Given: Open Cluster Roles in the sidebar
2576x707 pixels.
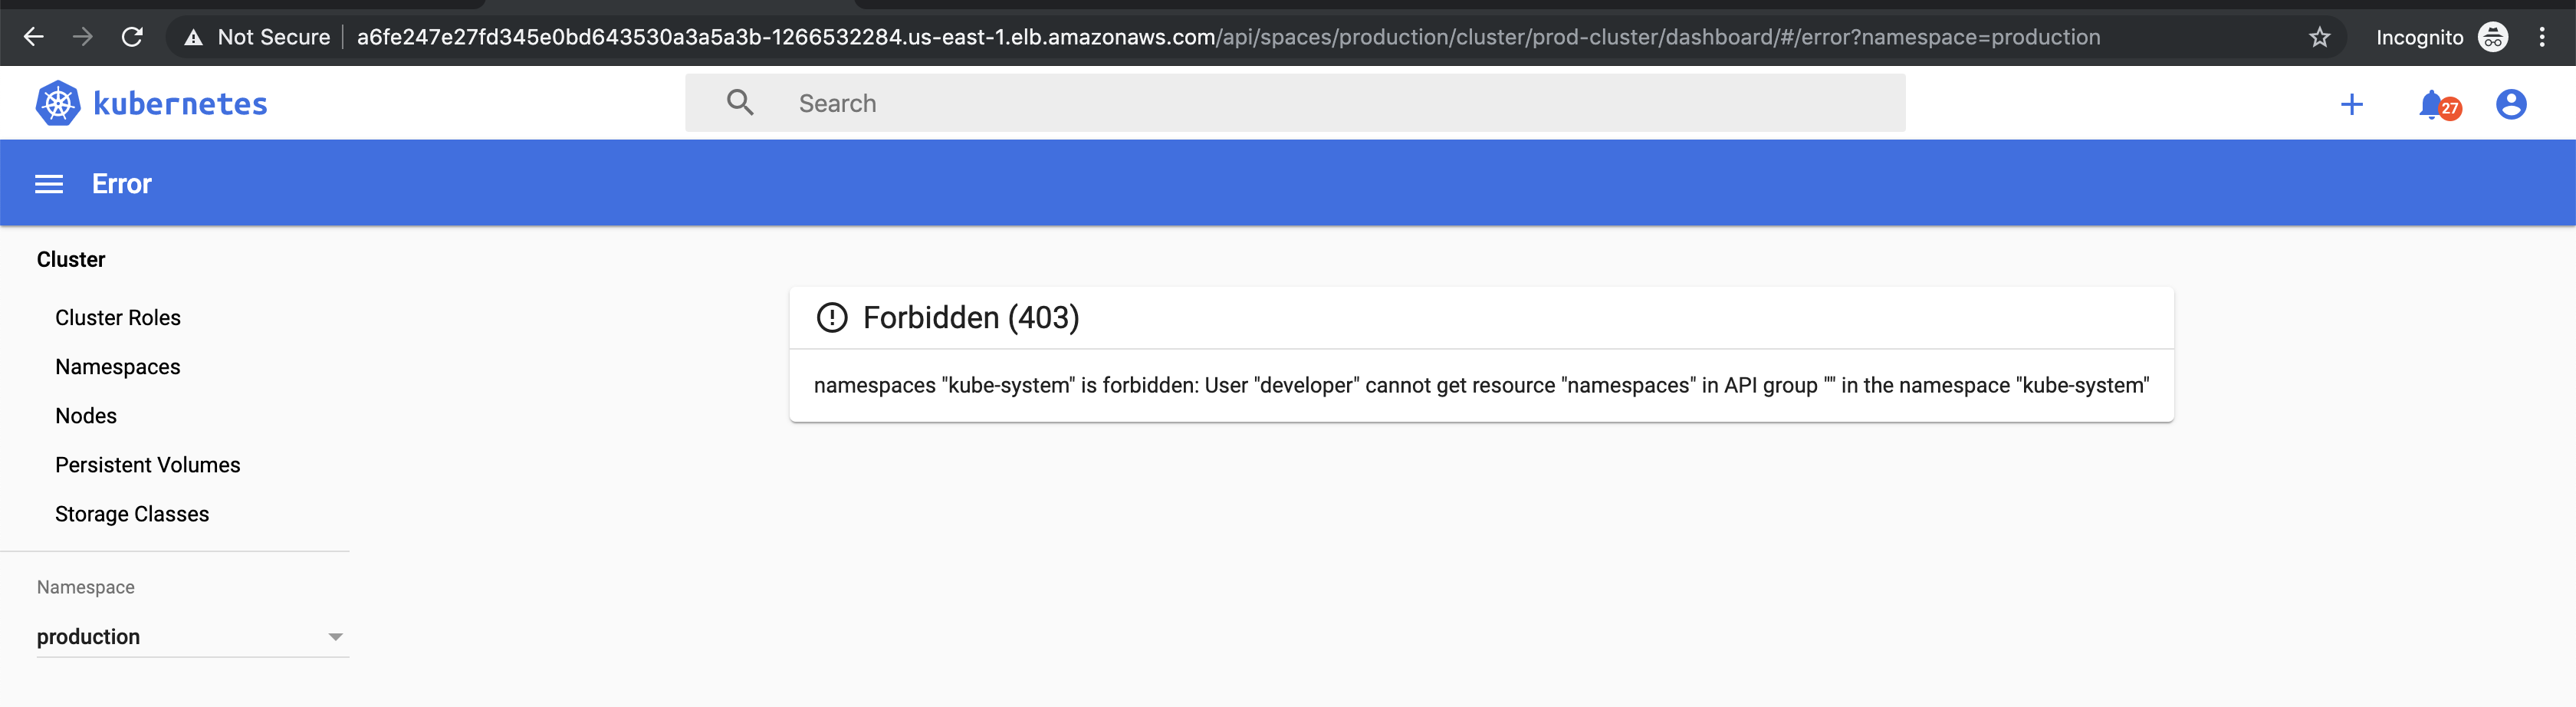Looking at the screenshot, I should 118,318.
